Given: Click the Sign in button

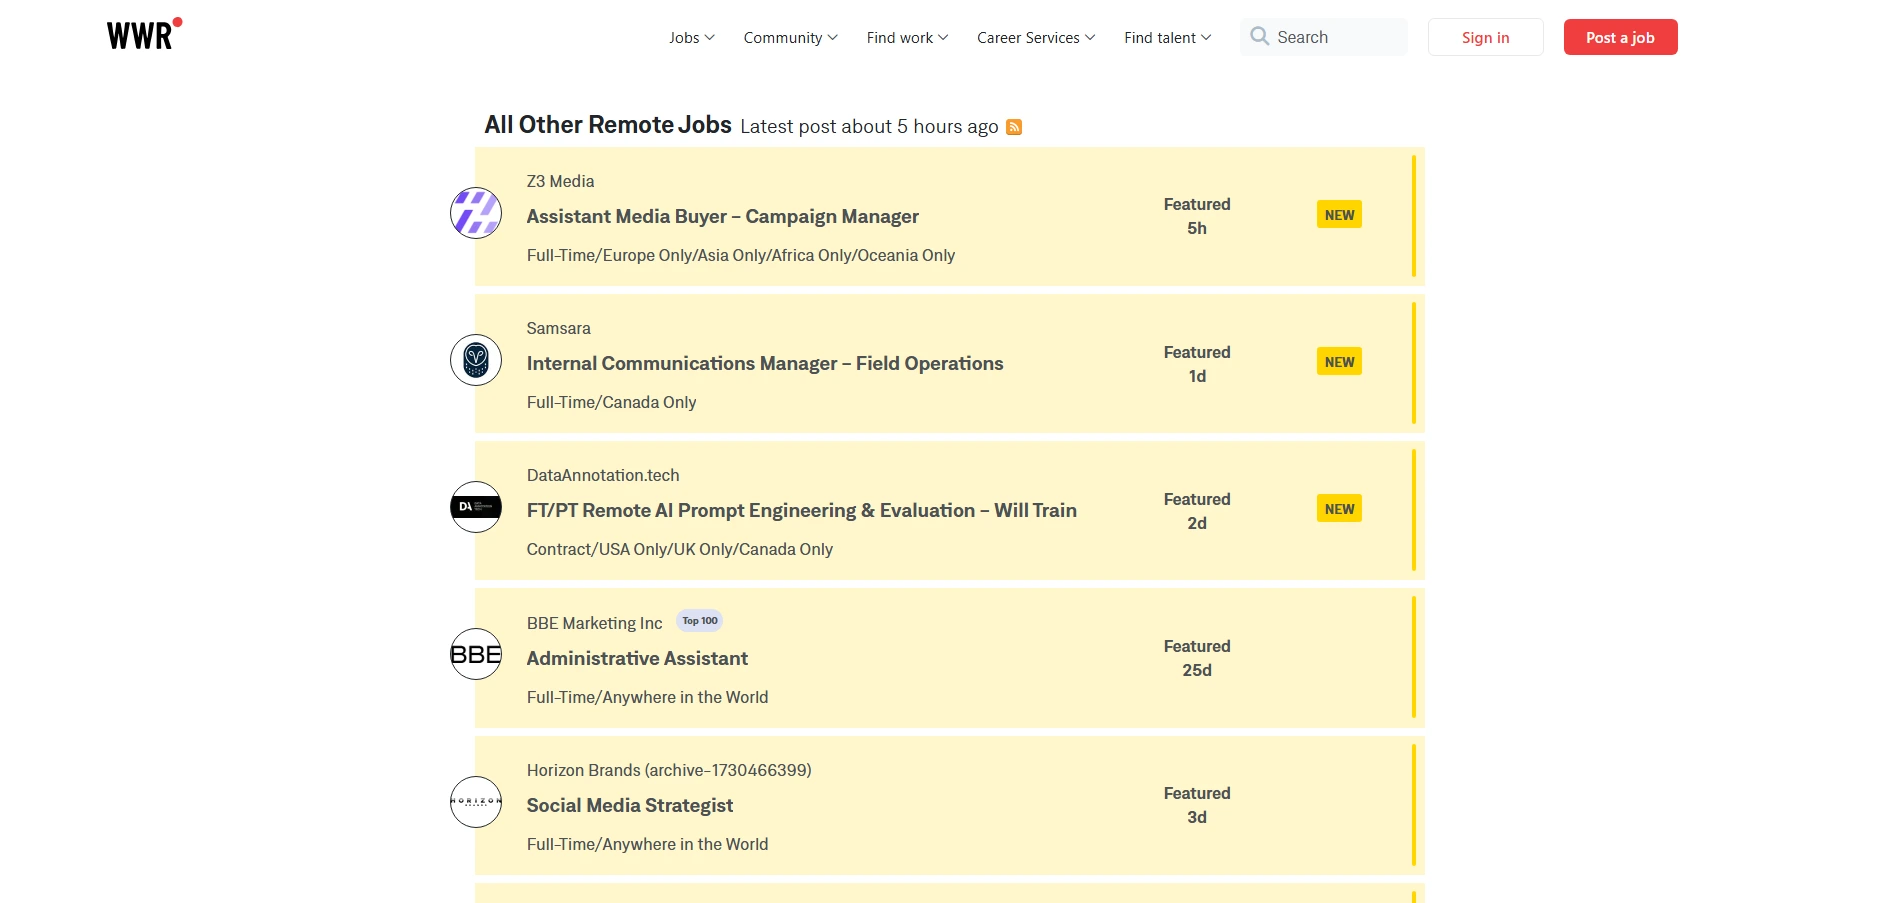Looking at the screenshot, I should [1485, 37].
